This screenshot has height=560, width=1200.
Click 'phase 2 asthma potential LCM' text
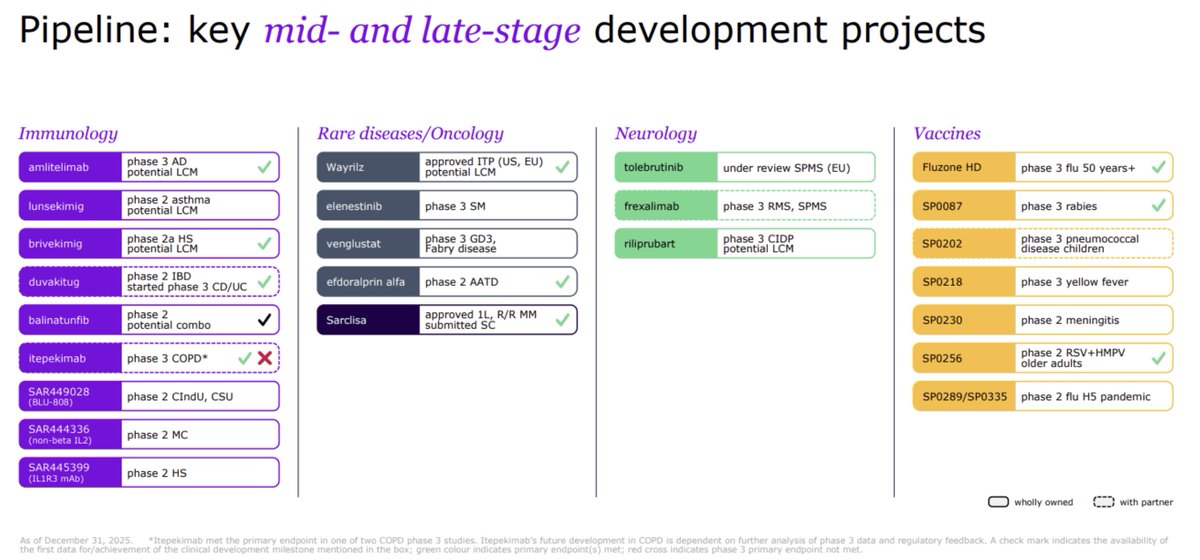[x=168, y=205]
